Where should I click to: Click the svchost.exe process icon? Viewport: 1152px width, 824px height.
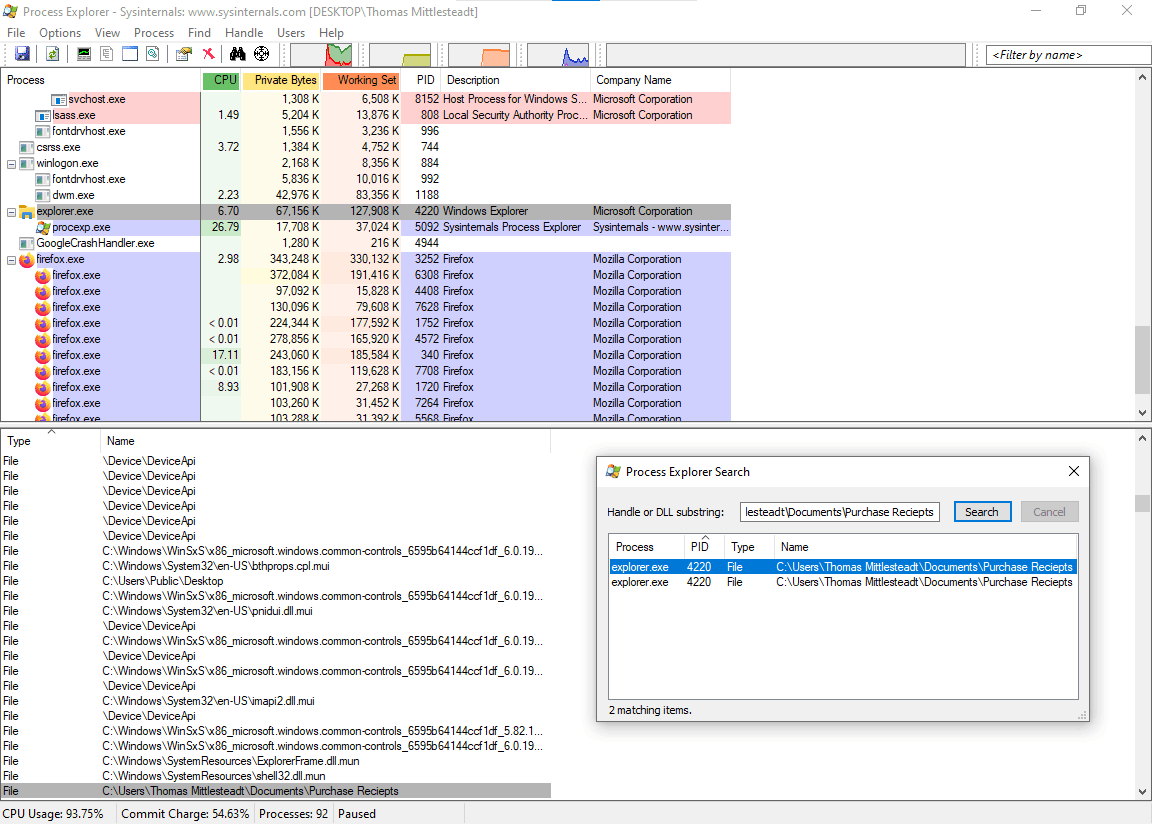coord(59,99)
